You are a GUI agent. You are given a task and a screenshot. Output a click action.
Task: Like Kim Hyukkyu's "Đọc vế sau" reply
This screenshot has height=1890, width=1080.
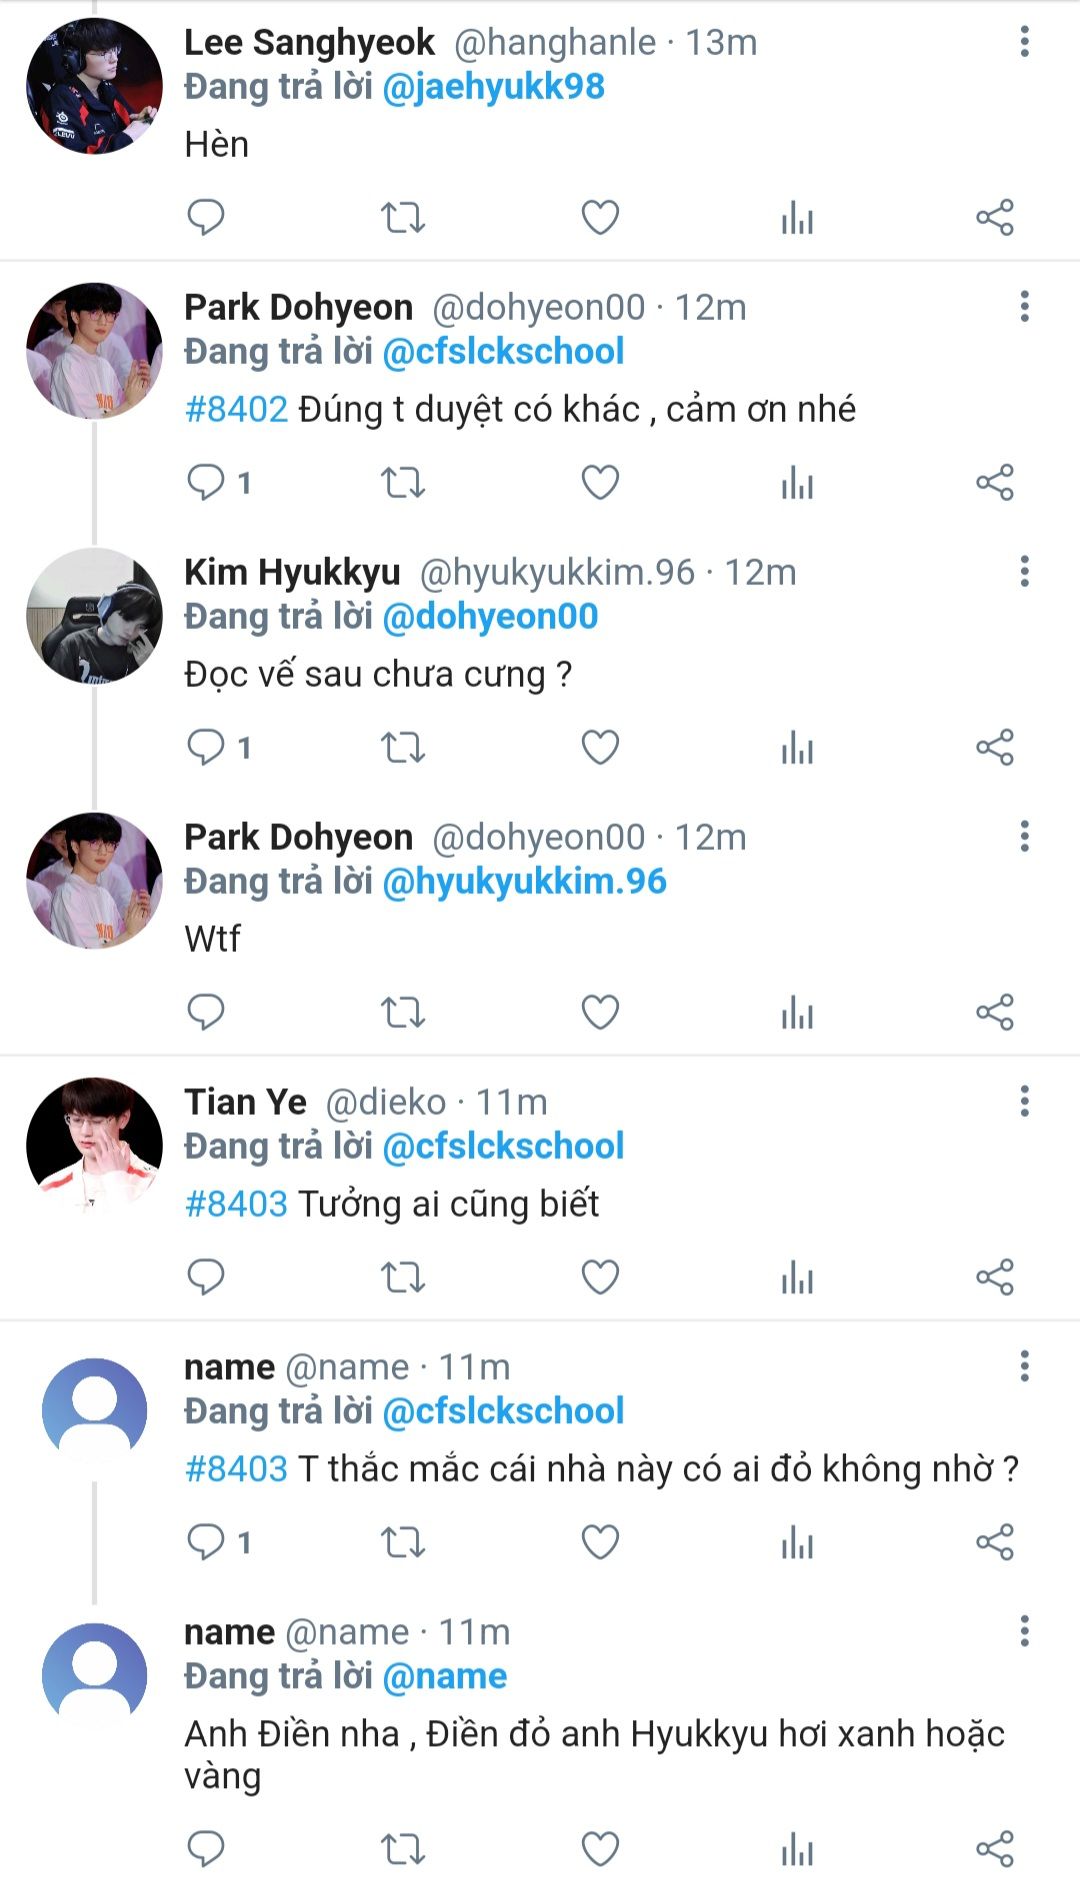click(600, 747)
